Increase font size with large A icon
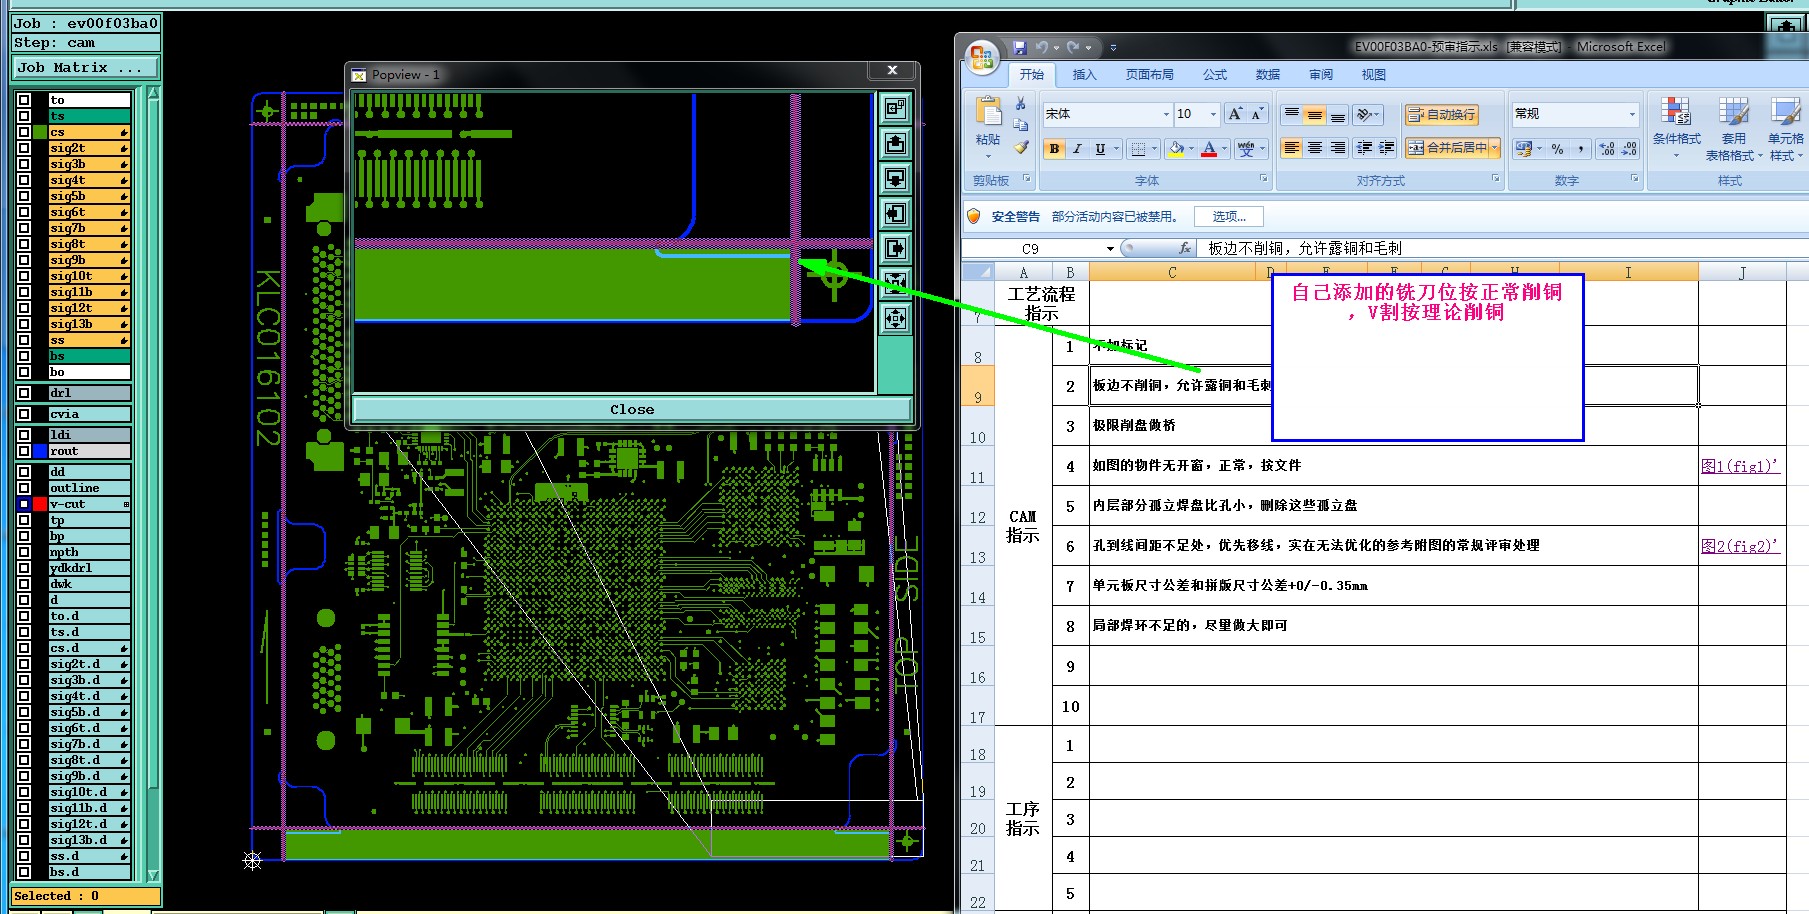This screenshot has height=914, width=1809. pos(1235,114)
